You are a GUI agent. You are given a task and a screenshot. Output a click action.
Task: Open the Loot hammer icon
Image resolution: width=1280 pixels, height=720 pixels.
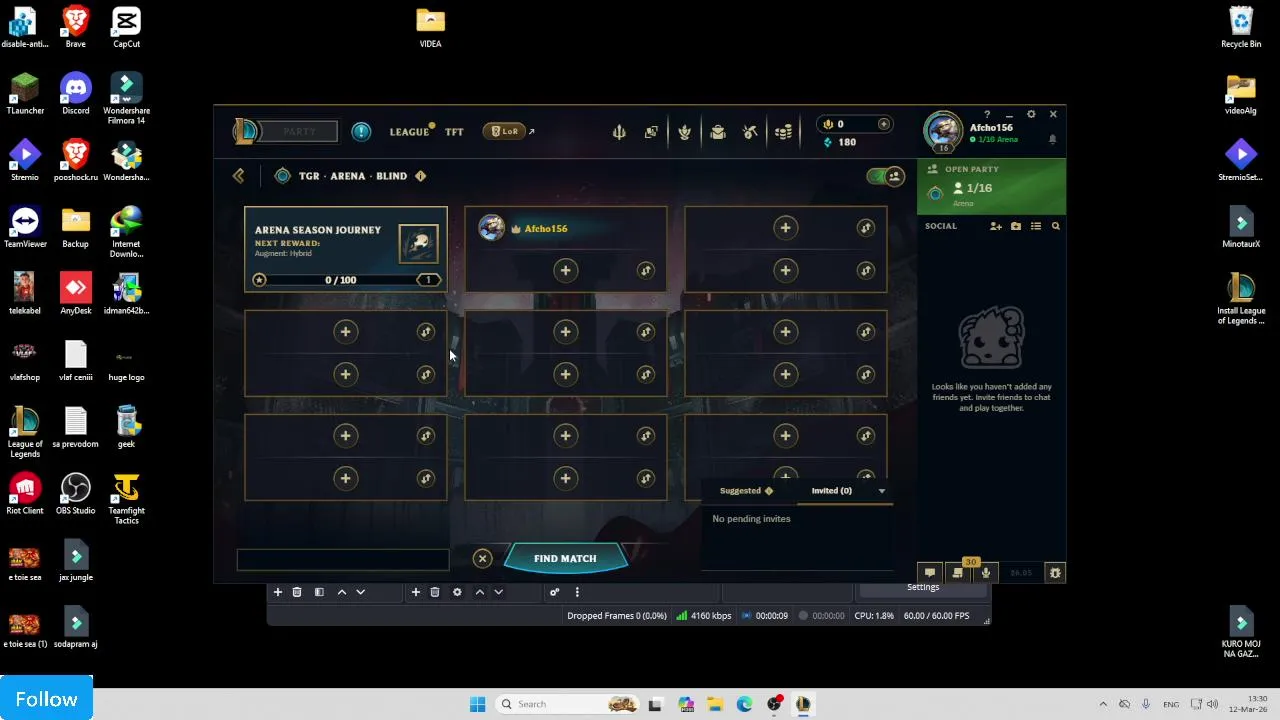coord(750,132)
